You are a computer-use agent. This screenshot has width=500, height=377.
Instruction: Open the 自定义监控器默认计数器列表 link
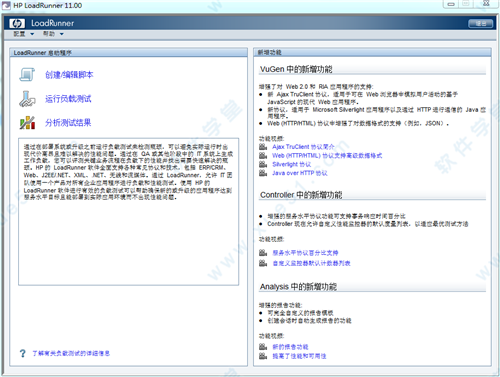click(x=311, y=263)
